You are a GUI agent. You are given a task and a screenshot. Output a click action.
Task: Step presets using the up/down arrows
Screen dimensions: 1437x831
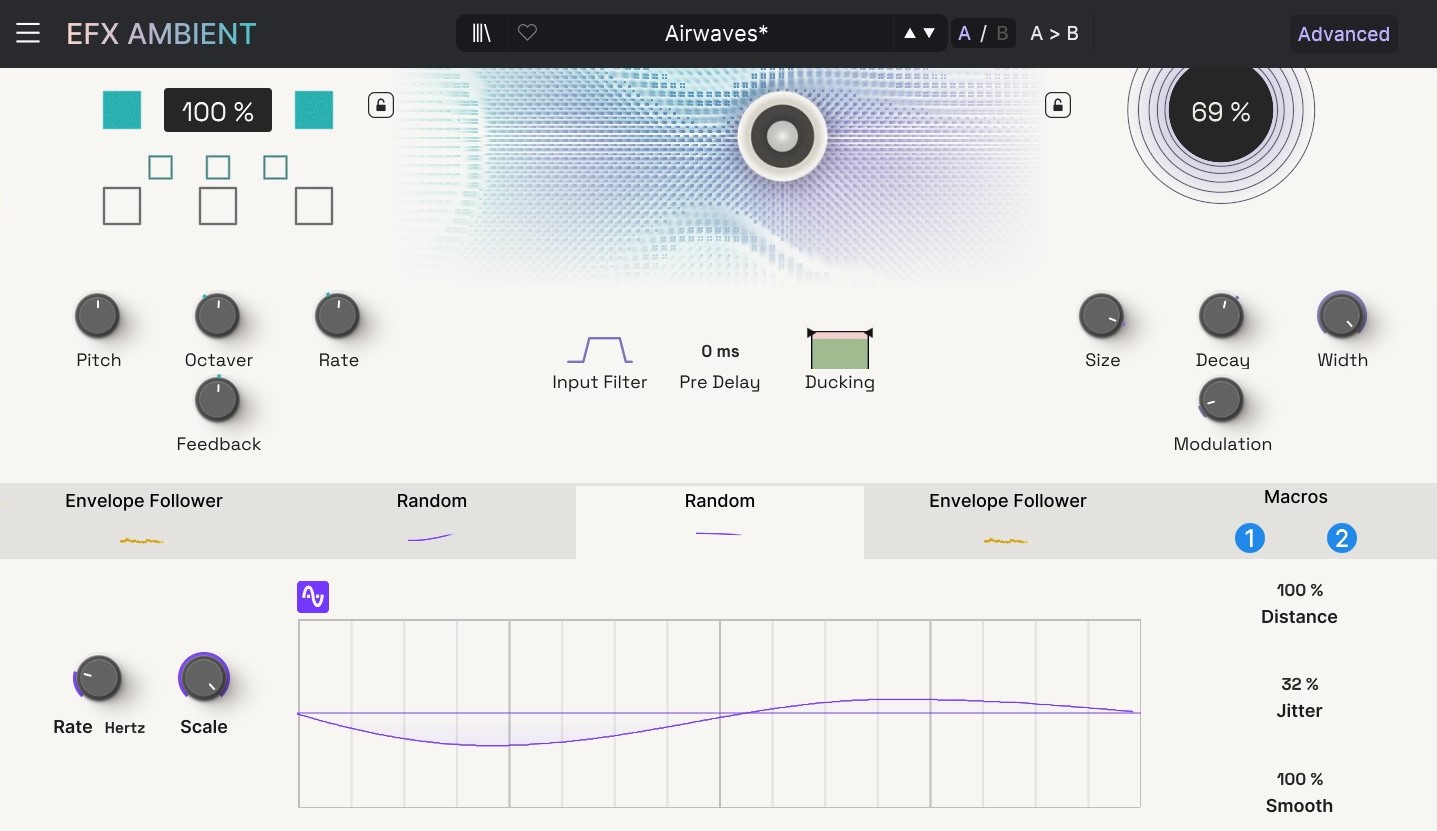919,33
